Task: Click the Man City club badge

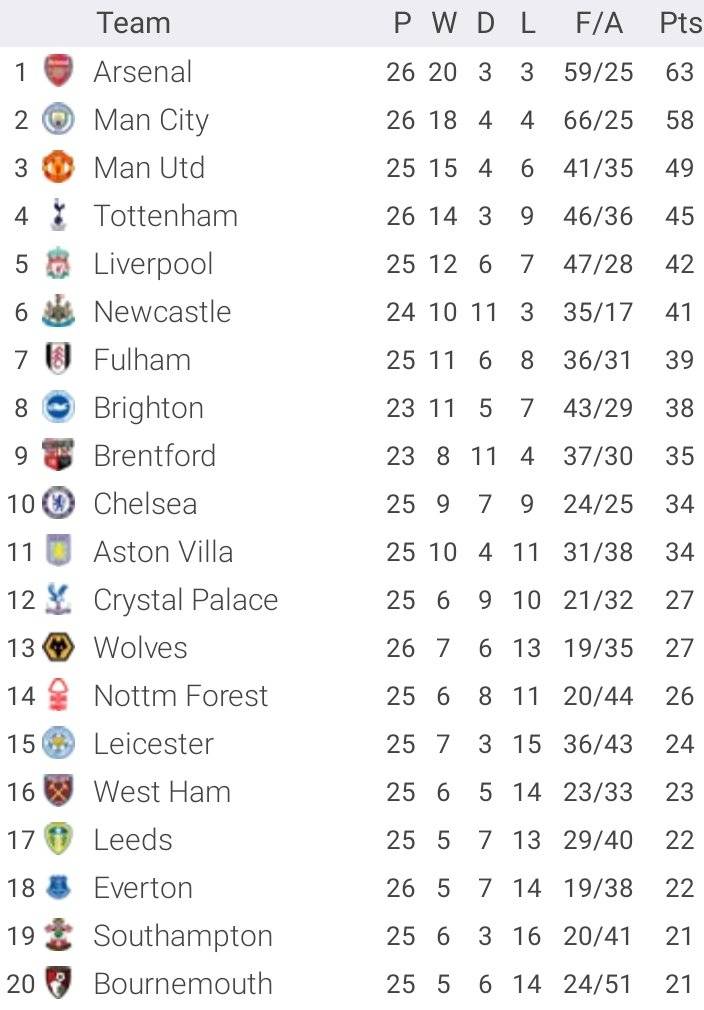Action: [58, 120]
